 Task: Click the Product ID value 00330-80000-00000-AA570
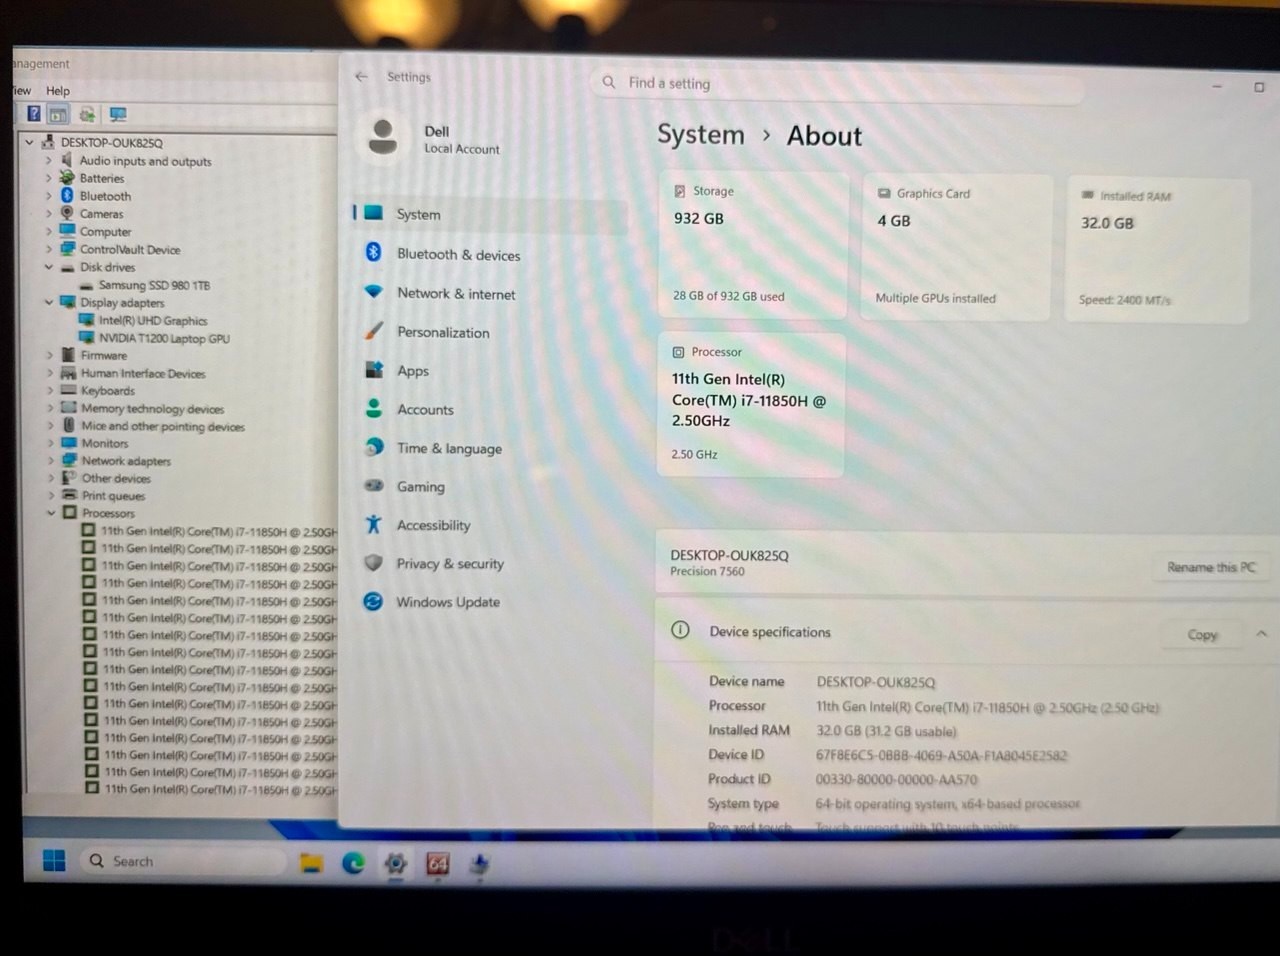pos(896,780)
